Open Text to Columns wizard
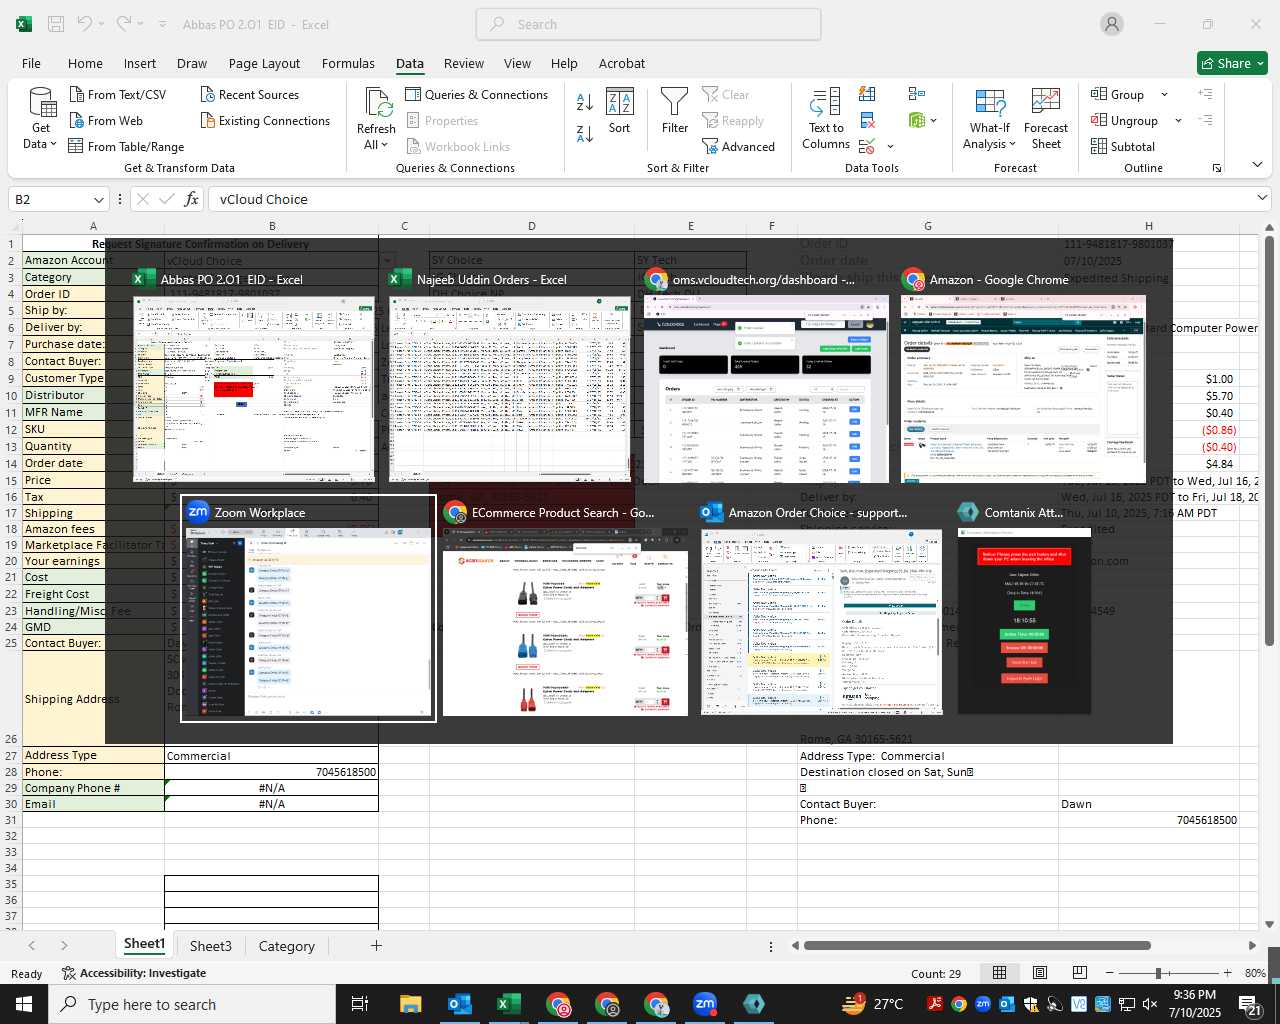 (826, 119)
